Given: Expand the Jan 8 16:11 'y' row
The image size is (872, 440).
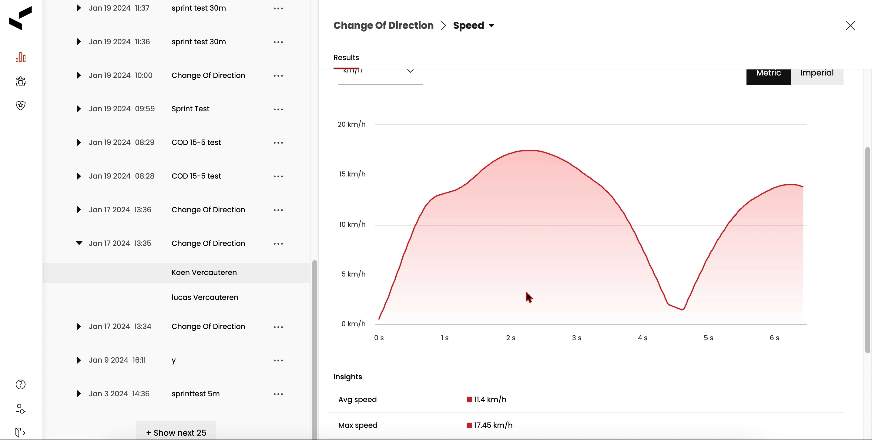Looking at the screenshot, I should pyautogui.click(x=78, y=360).
